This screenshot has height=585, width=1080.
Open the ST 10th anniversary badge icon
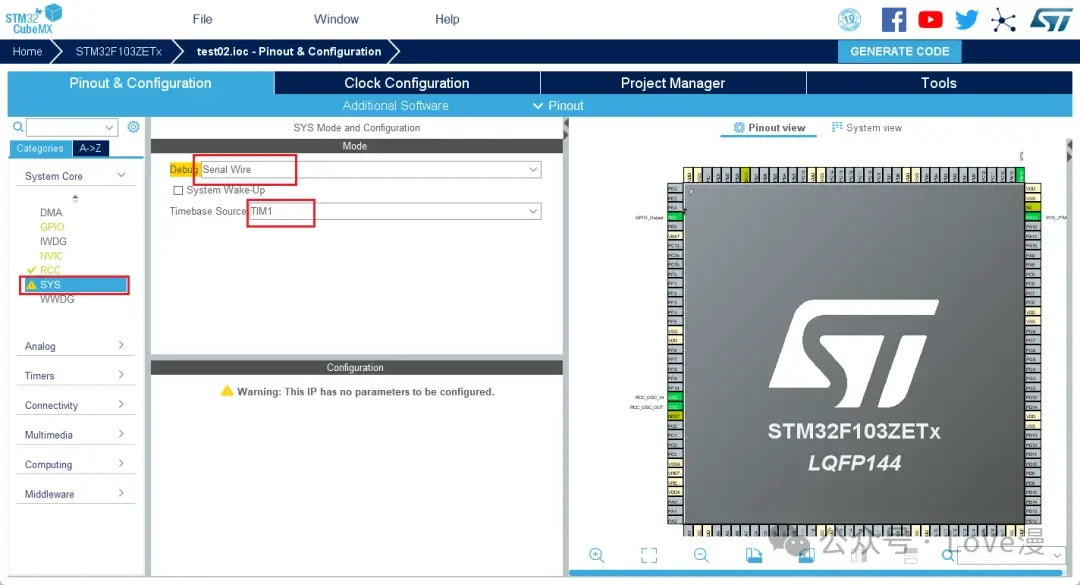pyautogui.click(x=849, y=19)
